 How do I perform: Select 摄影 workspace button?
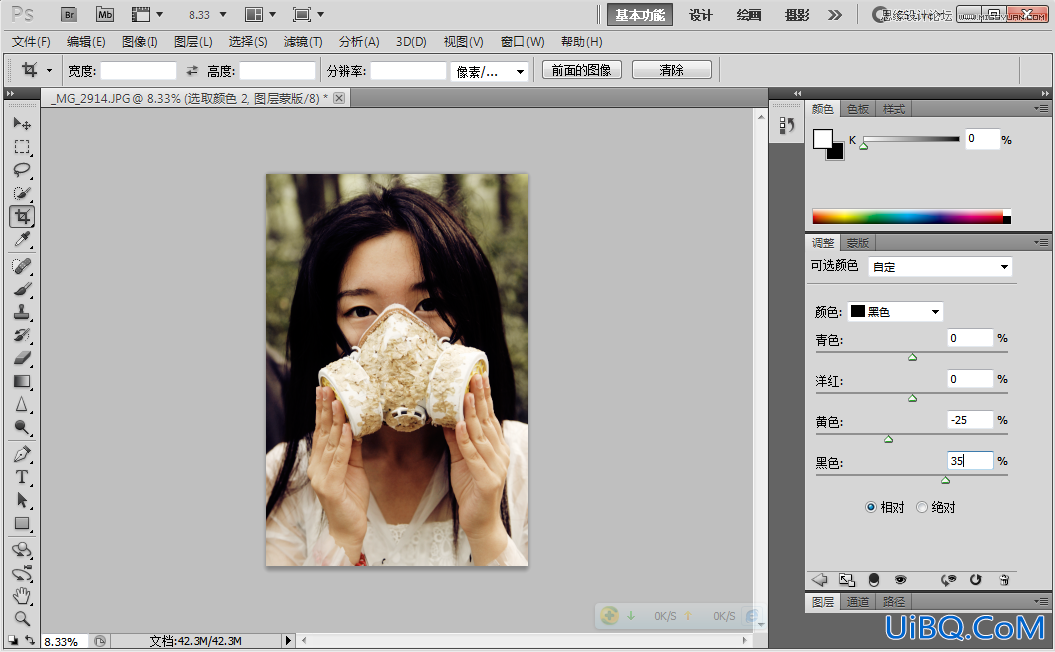pyautogui.click(x=797, y=15)
